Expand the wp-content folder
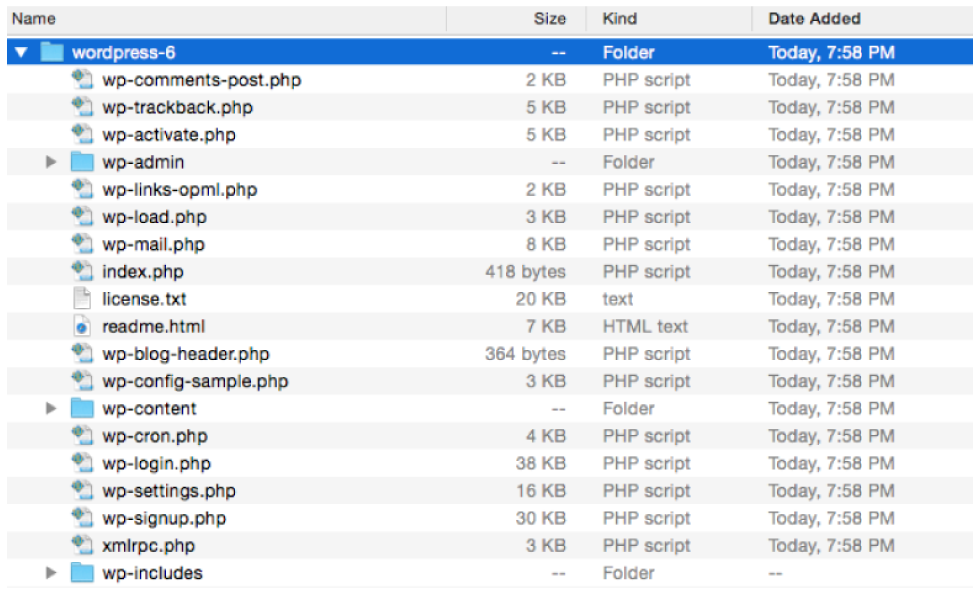Screen dimensions: 980x596 50,408
